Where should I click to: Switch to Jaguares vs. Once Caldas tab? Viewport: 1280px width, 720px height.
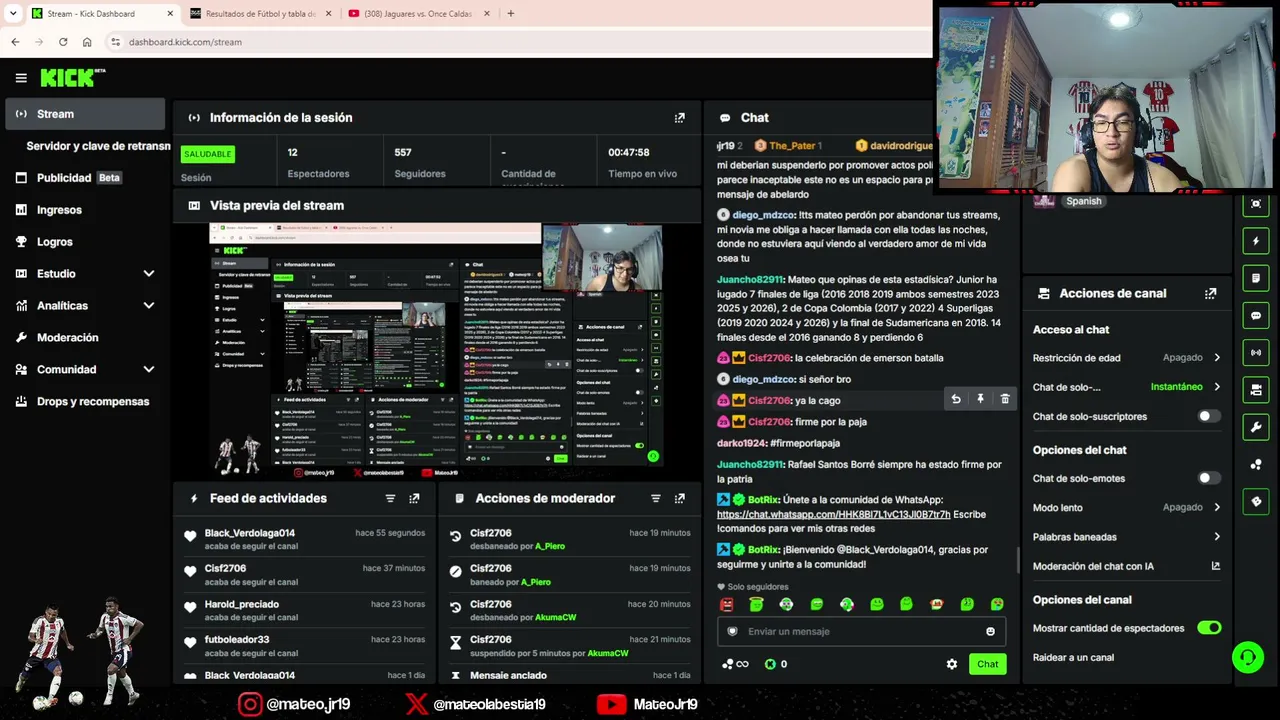coord(419,14)
